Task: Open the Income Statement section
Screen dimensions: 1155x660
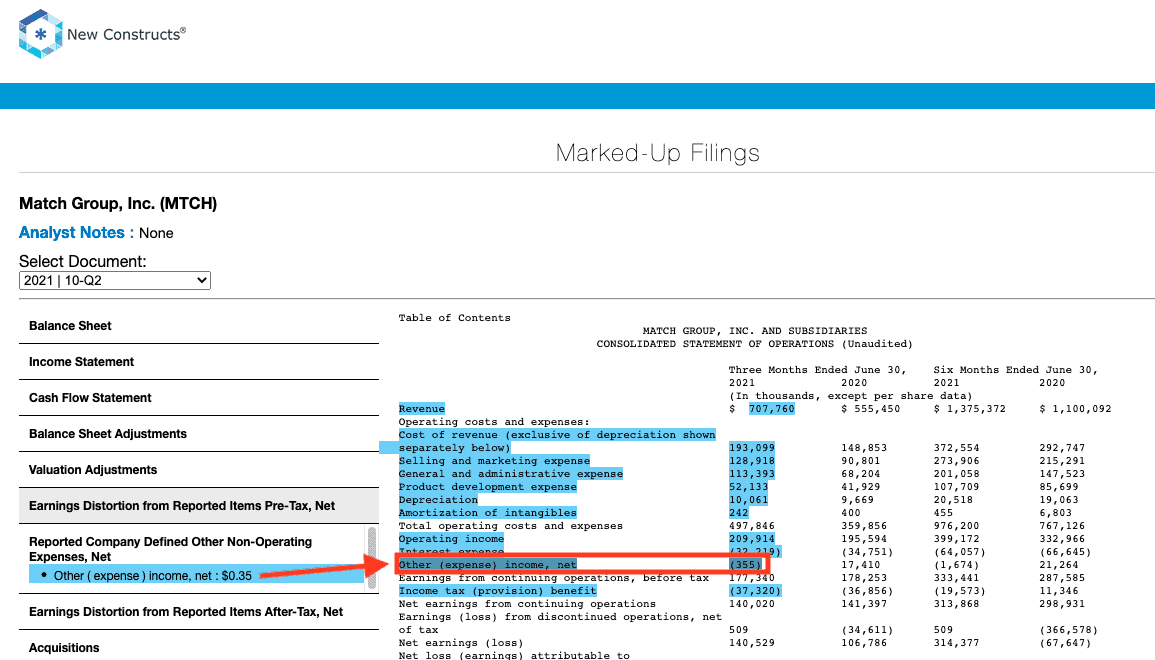Action: click(199, 362)
